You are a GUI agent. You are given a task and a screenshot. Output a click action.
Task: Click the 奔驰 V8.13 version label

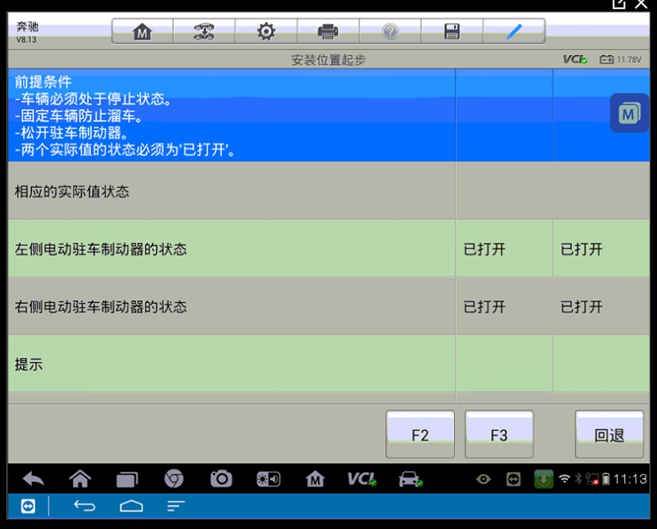(x=27, y=32)
